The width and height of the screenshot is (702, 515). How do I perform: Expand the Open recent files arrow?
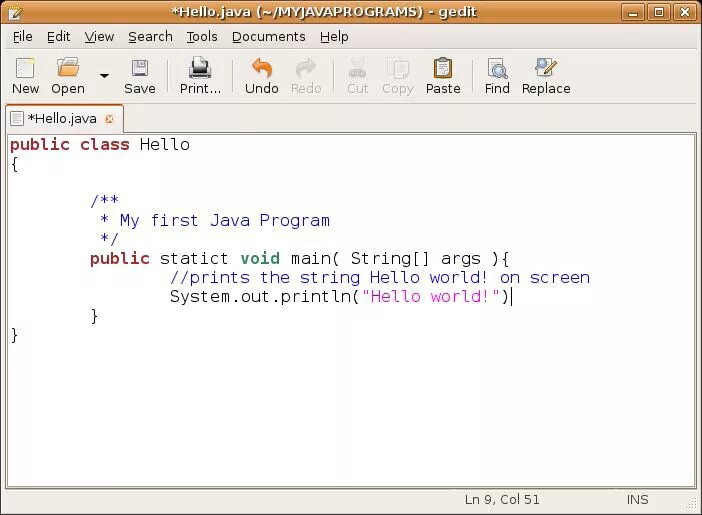point(104,76)
